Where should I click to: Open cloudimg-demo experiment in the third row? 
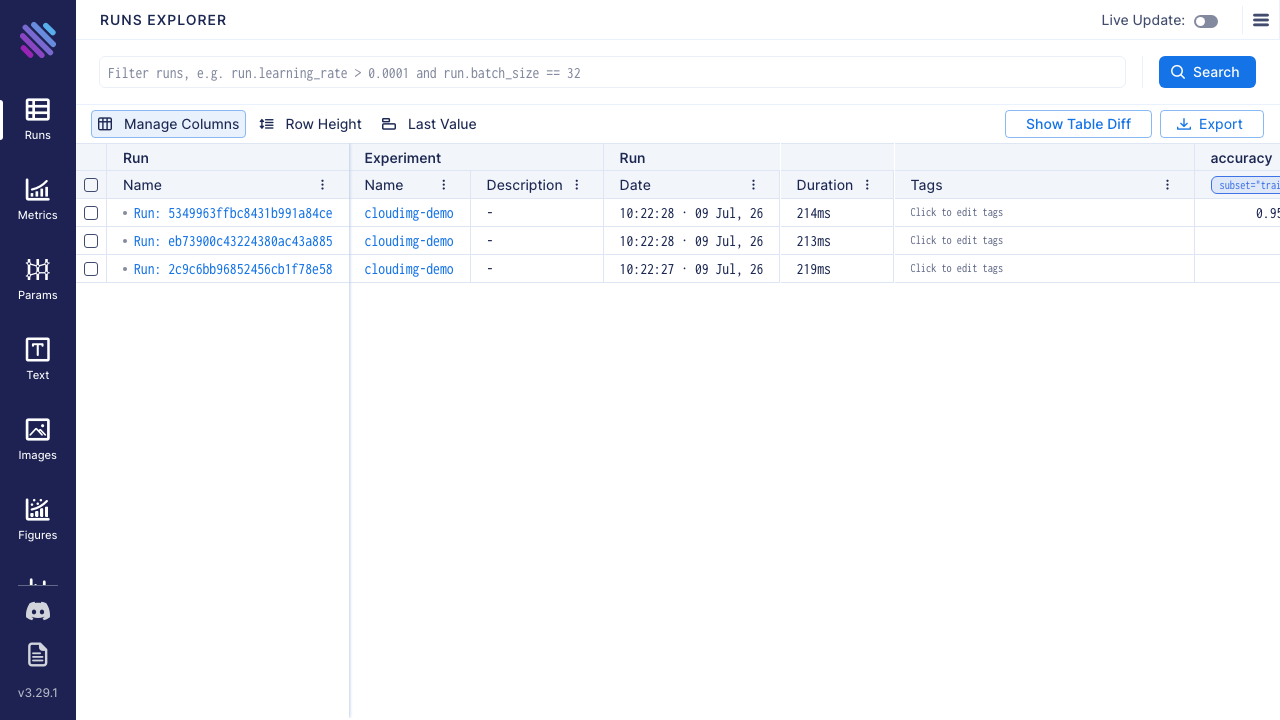click(409, 269)
